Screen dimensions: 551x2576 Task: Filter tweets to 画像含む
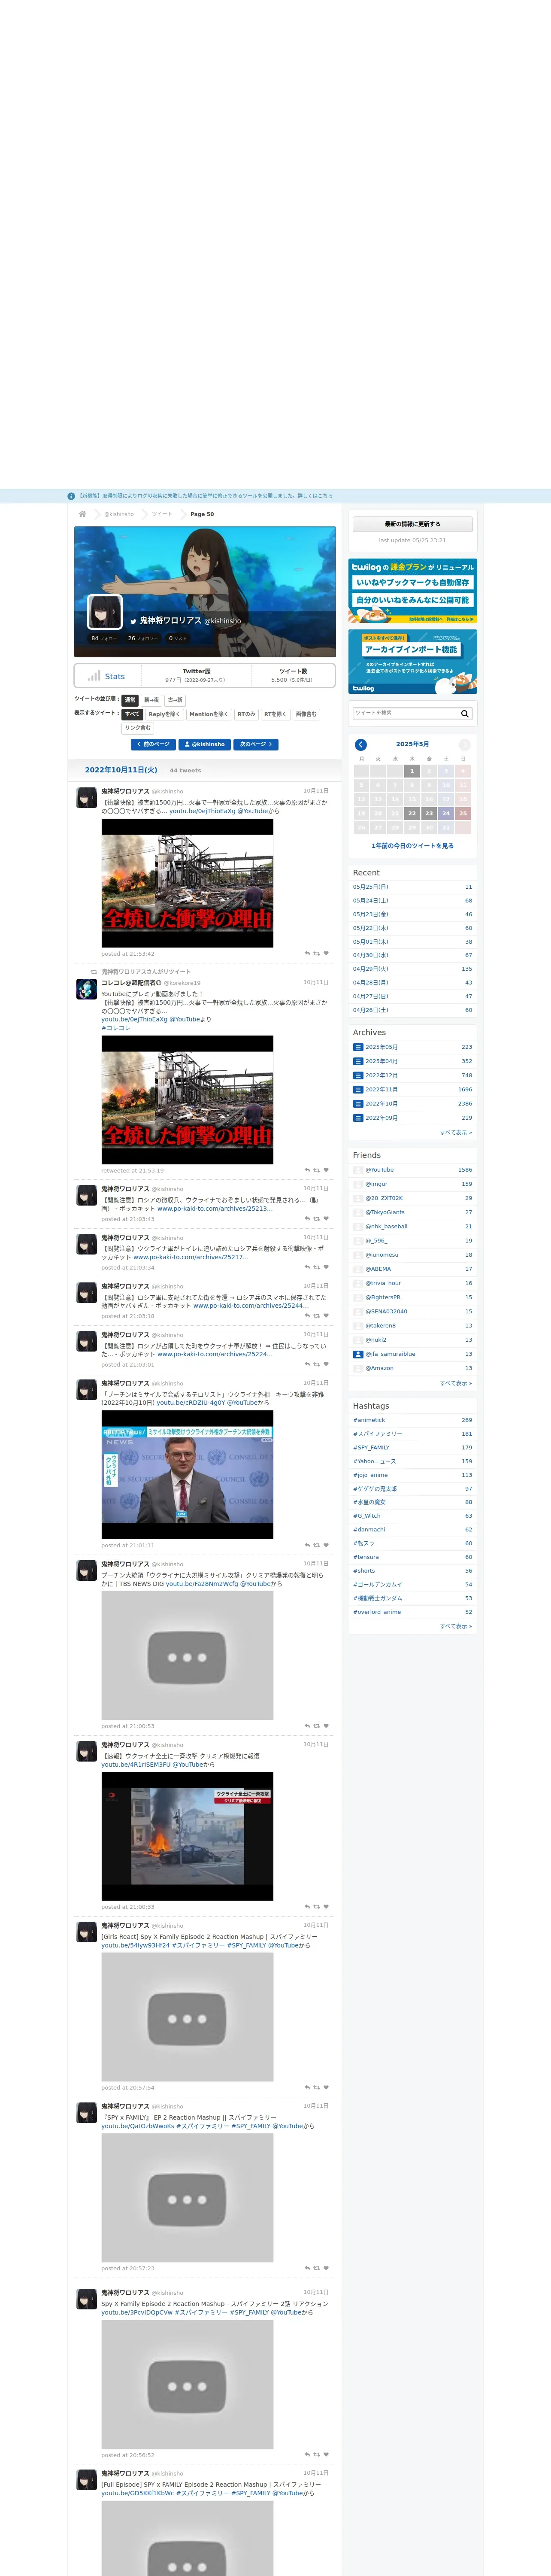pos(306,714)
